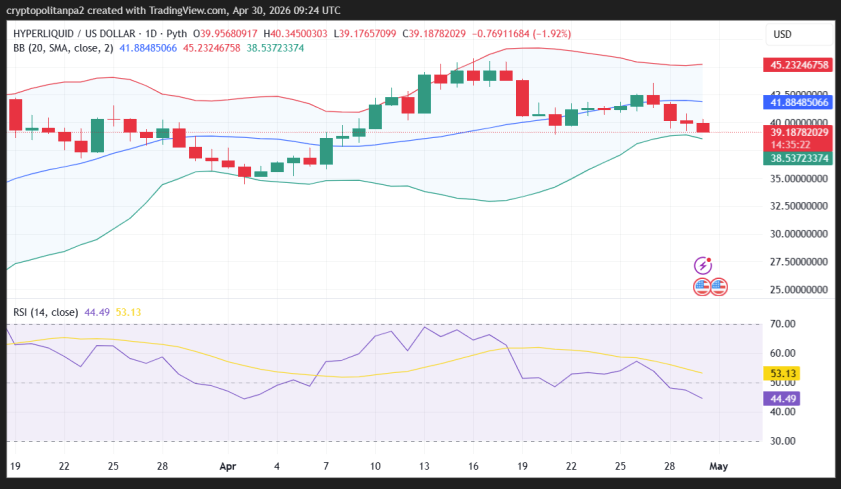Viewport: 841px width, 489px height.
Task: Click the HYPERLIQUID / US DOLLAR symbol title
Action: [x=74, y=34]
